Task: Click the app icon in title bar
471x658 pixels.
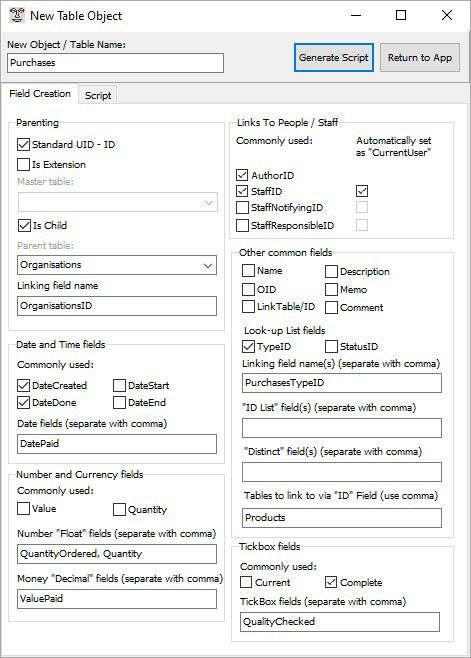Action: [16, 16]
